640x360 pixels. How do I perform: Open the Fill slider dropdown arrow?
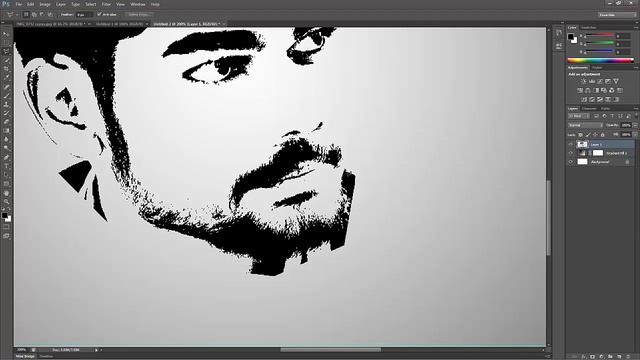635,135
